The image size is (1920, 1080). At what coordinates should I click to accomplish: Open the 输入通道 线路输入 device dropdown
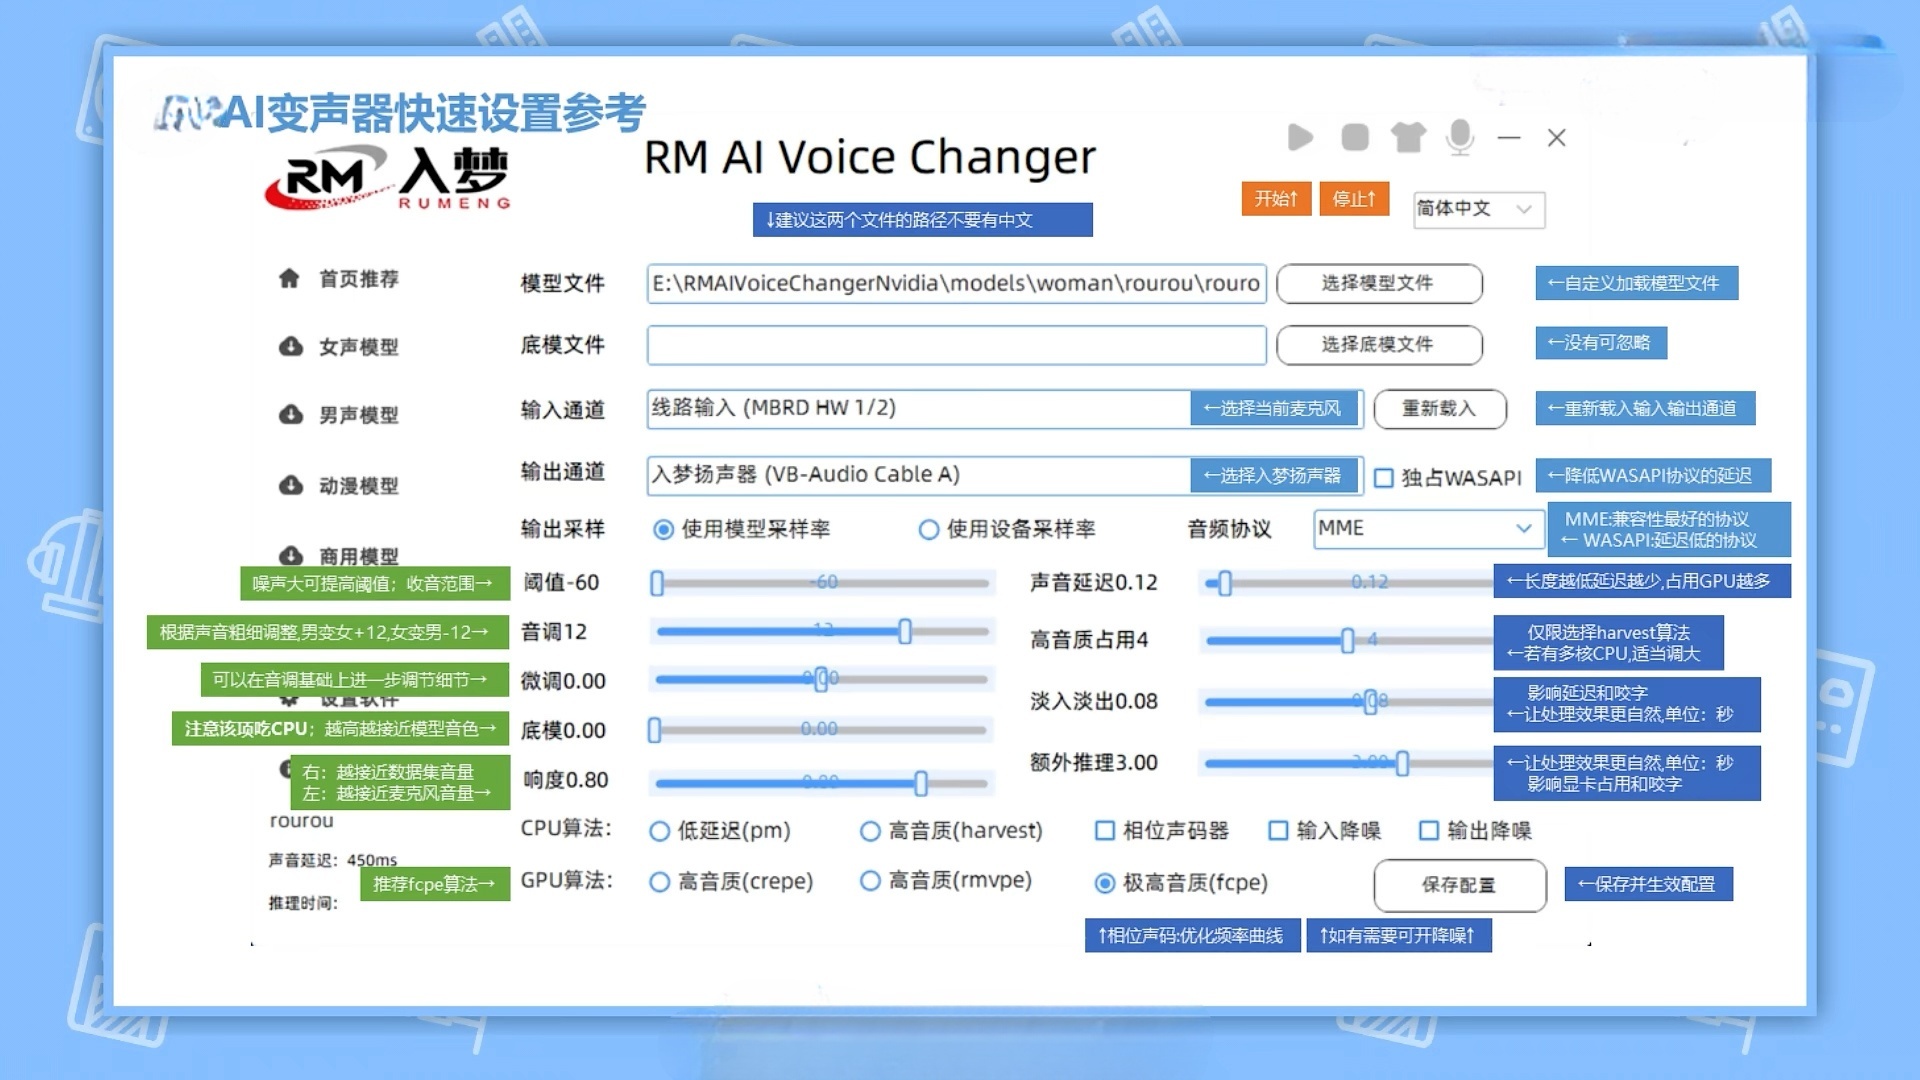pyautogui.click(x=1005, y=409)
